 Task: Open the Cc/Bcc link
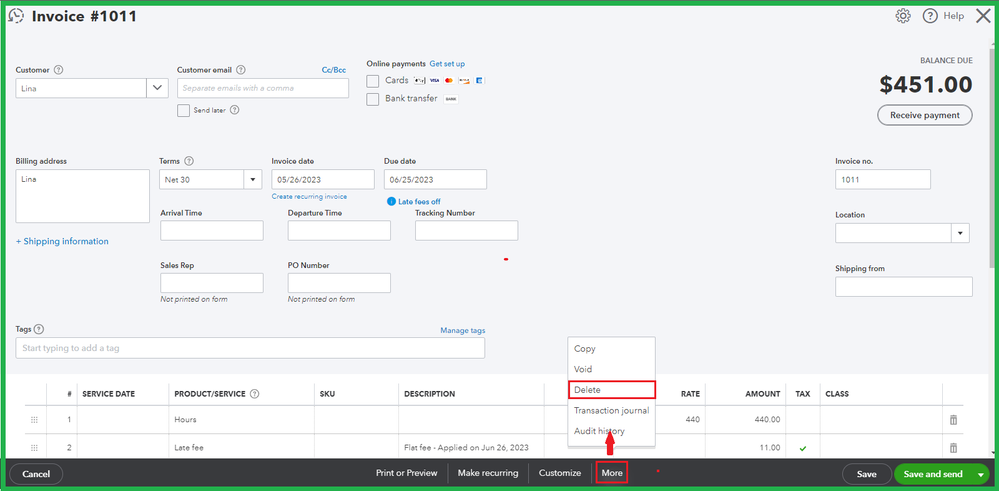pyautogui.click(x=334, y=70)
